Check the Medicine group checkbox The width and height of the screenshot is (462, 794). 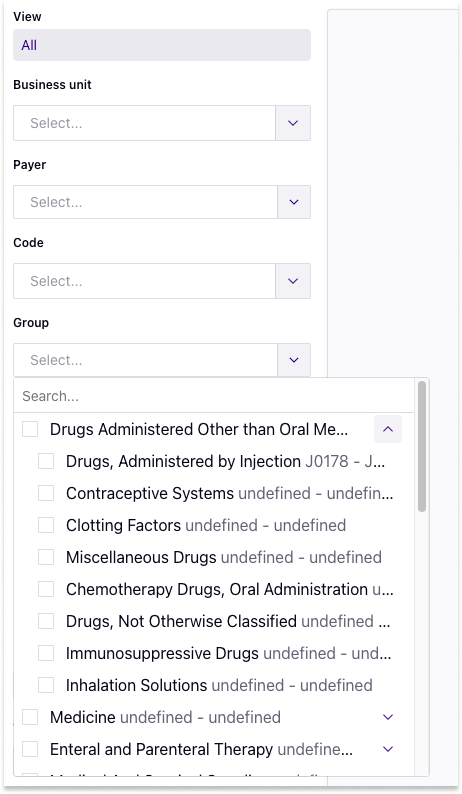[30, 717]
